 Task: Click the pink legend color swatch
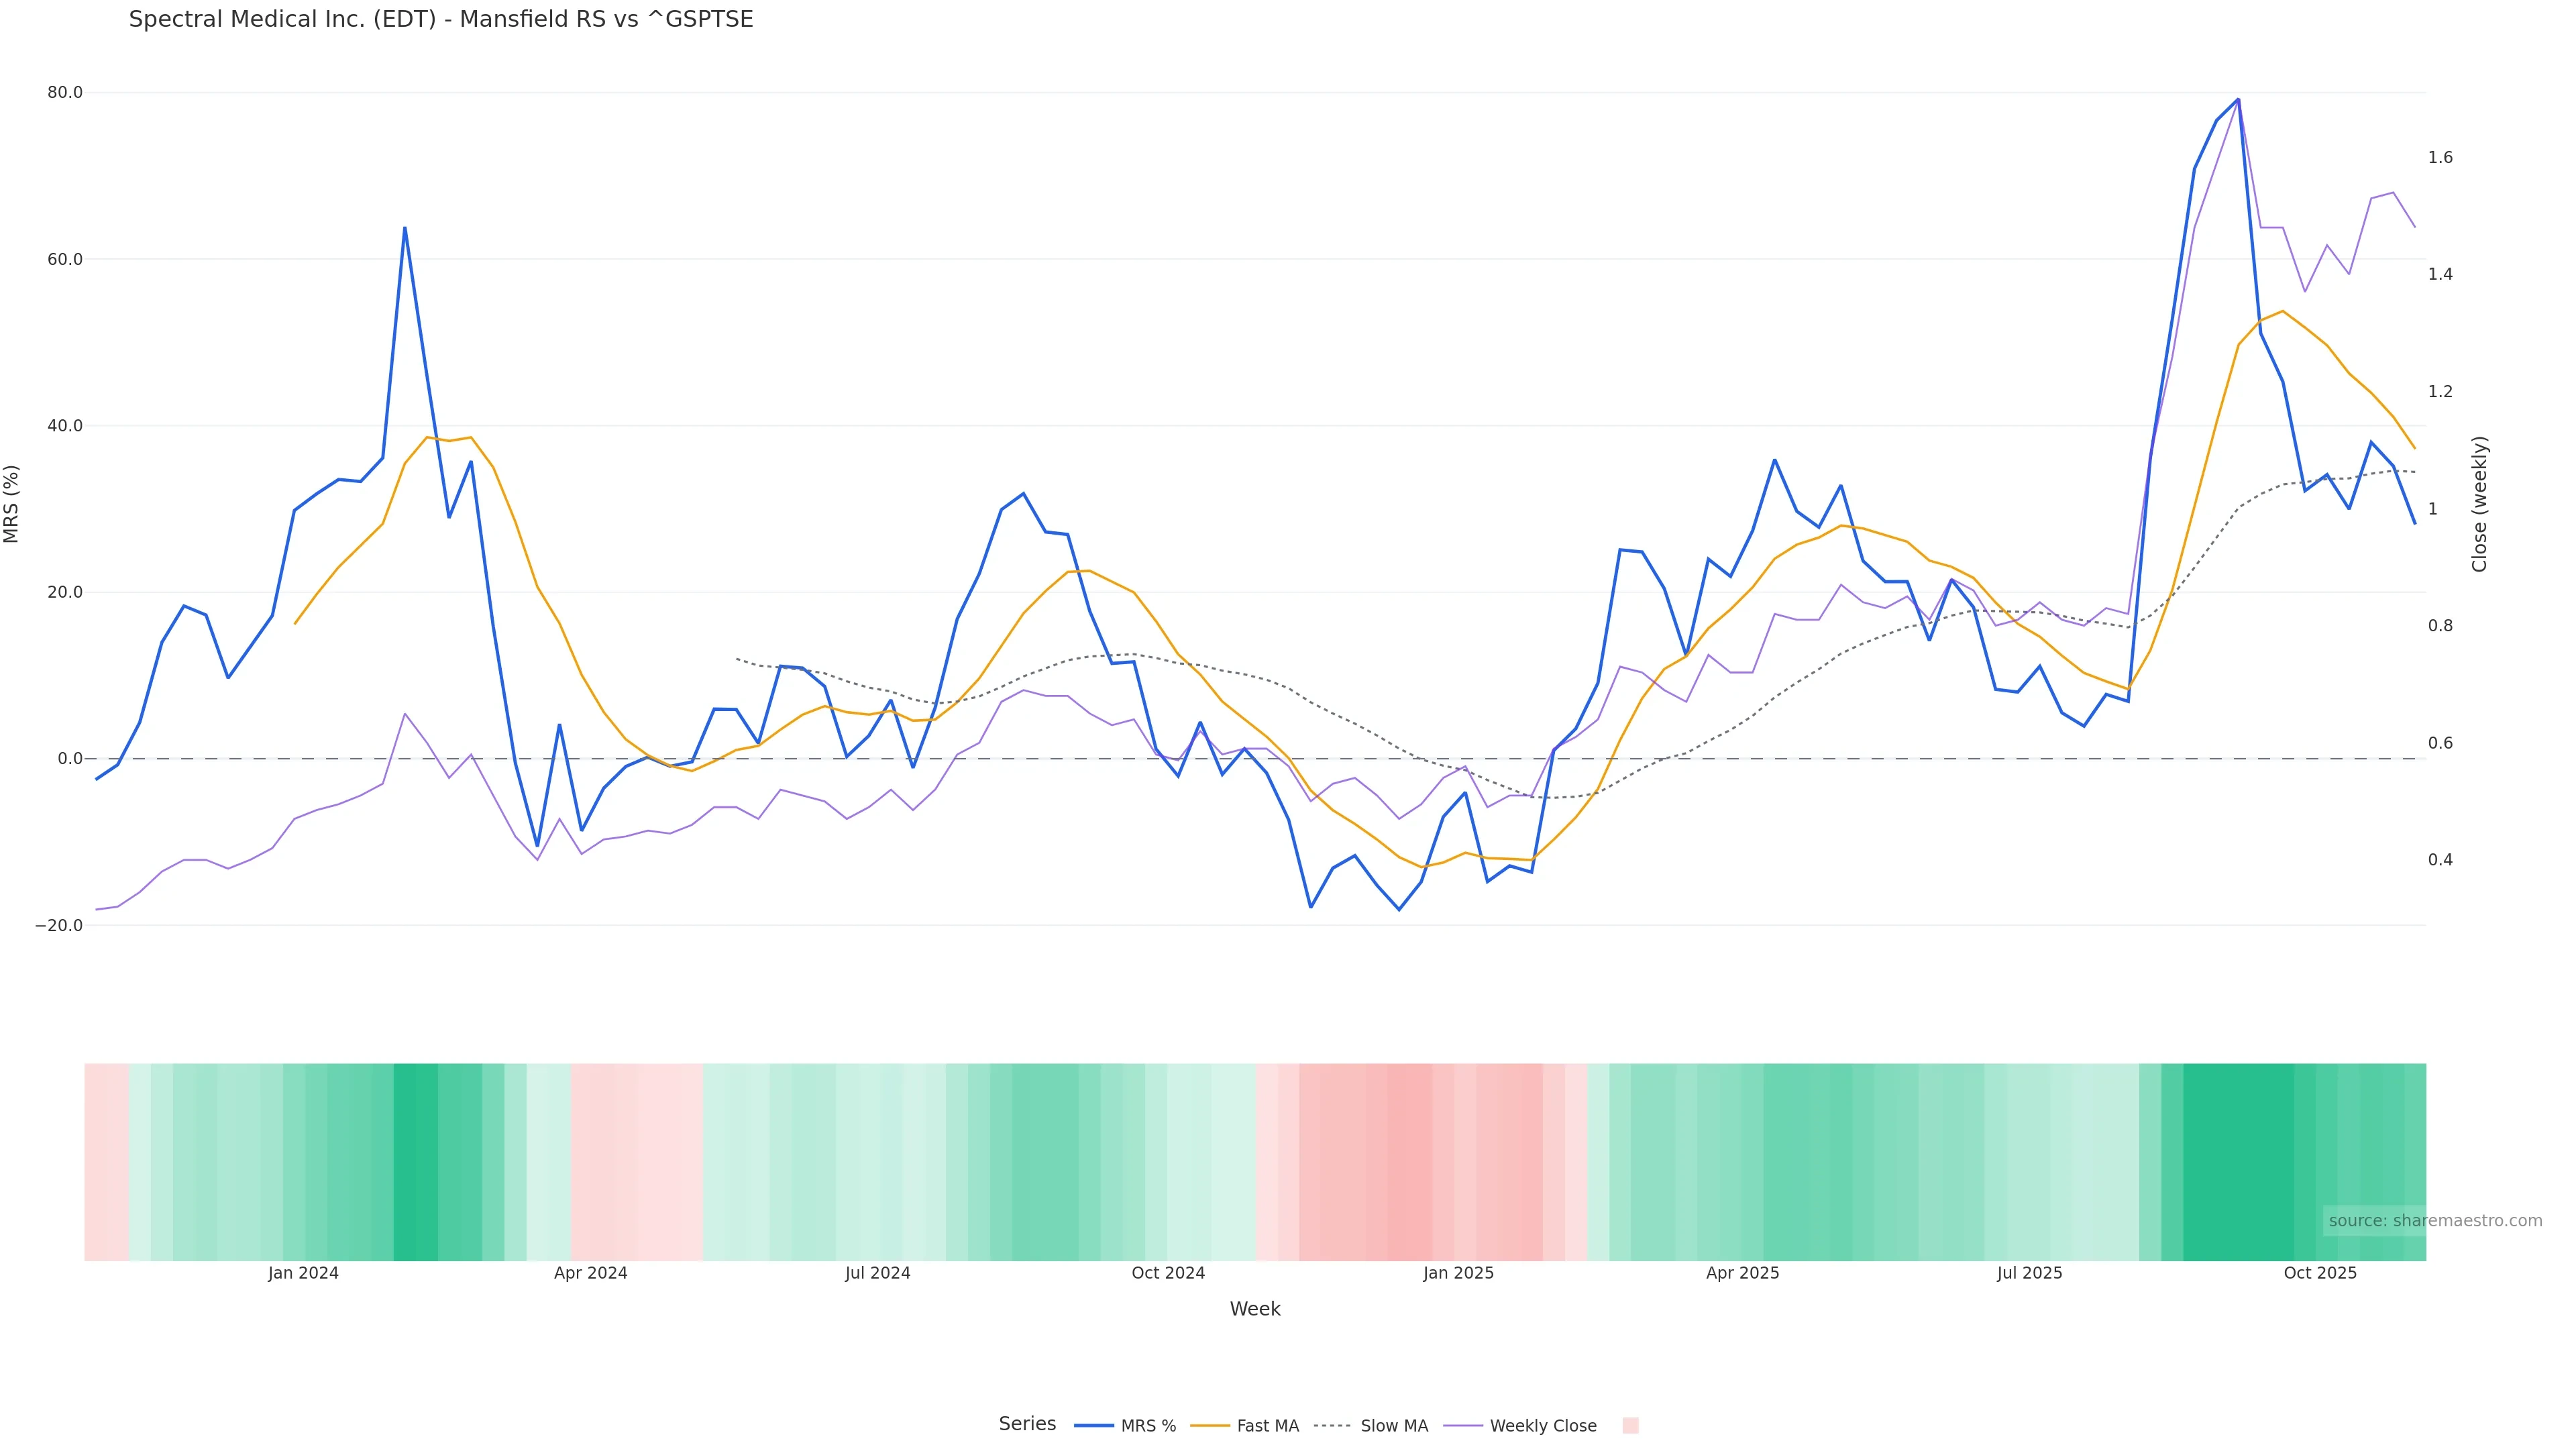[1630, 1426]
